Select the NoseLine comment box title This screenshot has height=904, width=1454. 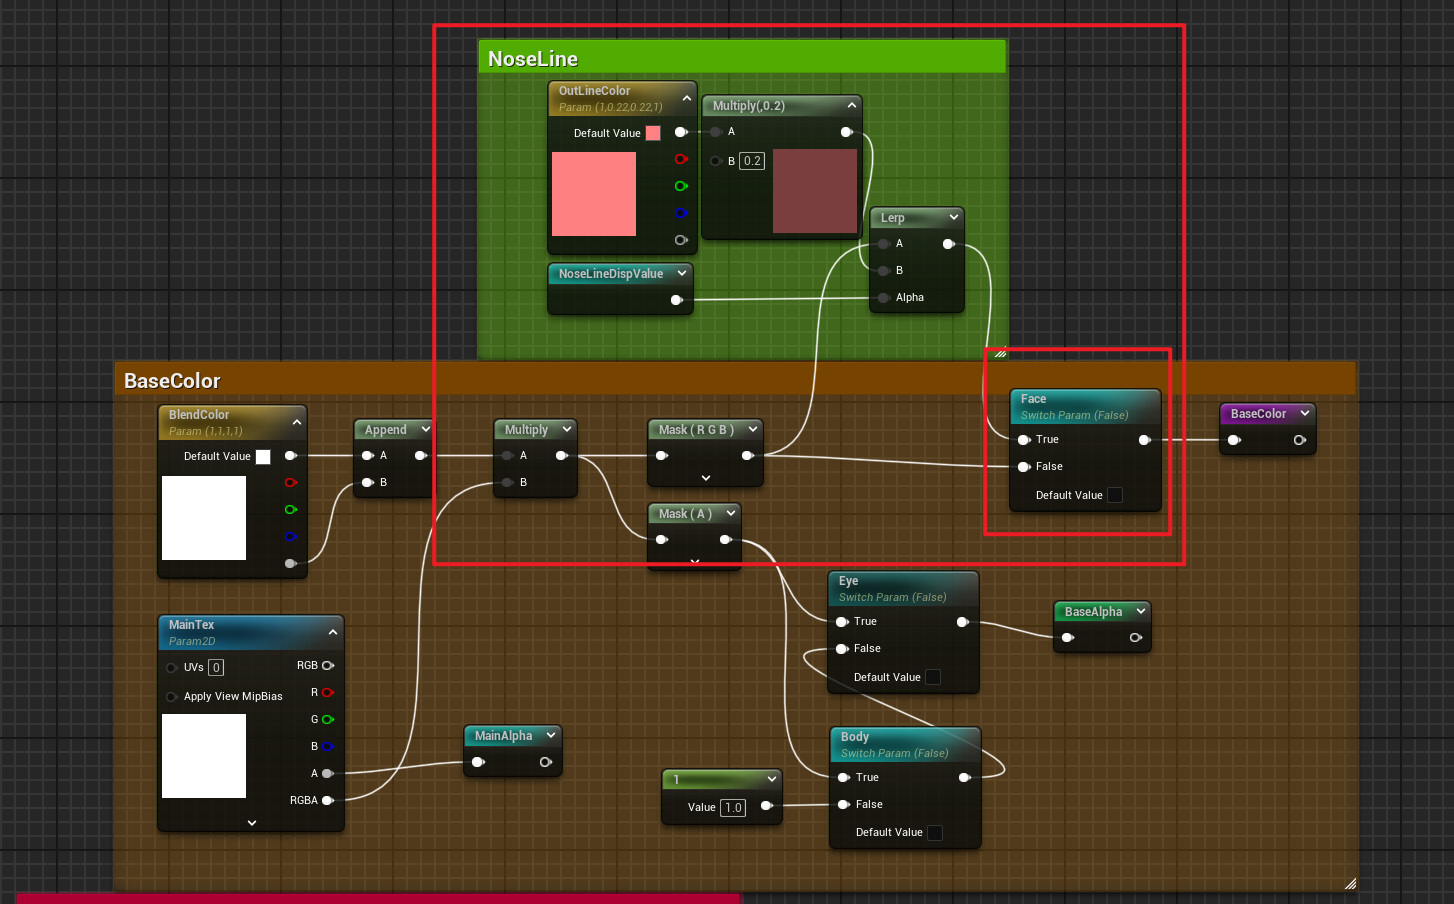[533, 59]
